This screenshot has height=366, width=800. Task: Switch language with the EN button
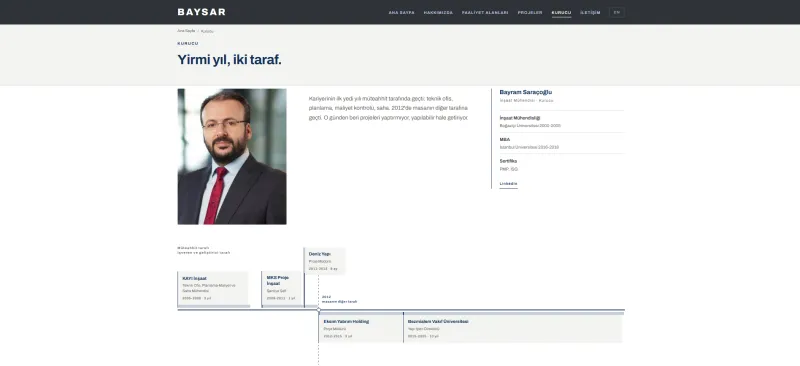click(617, 12)
